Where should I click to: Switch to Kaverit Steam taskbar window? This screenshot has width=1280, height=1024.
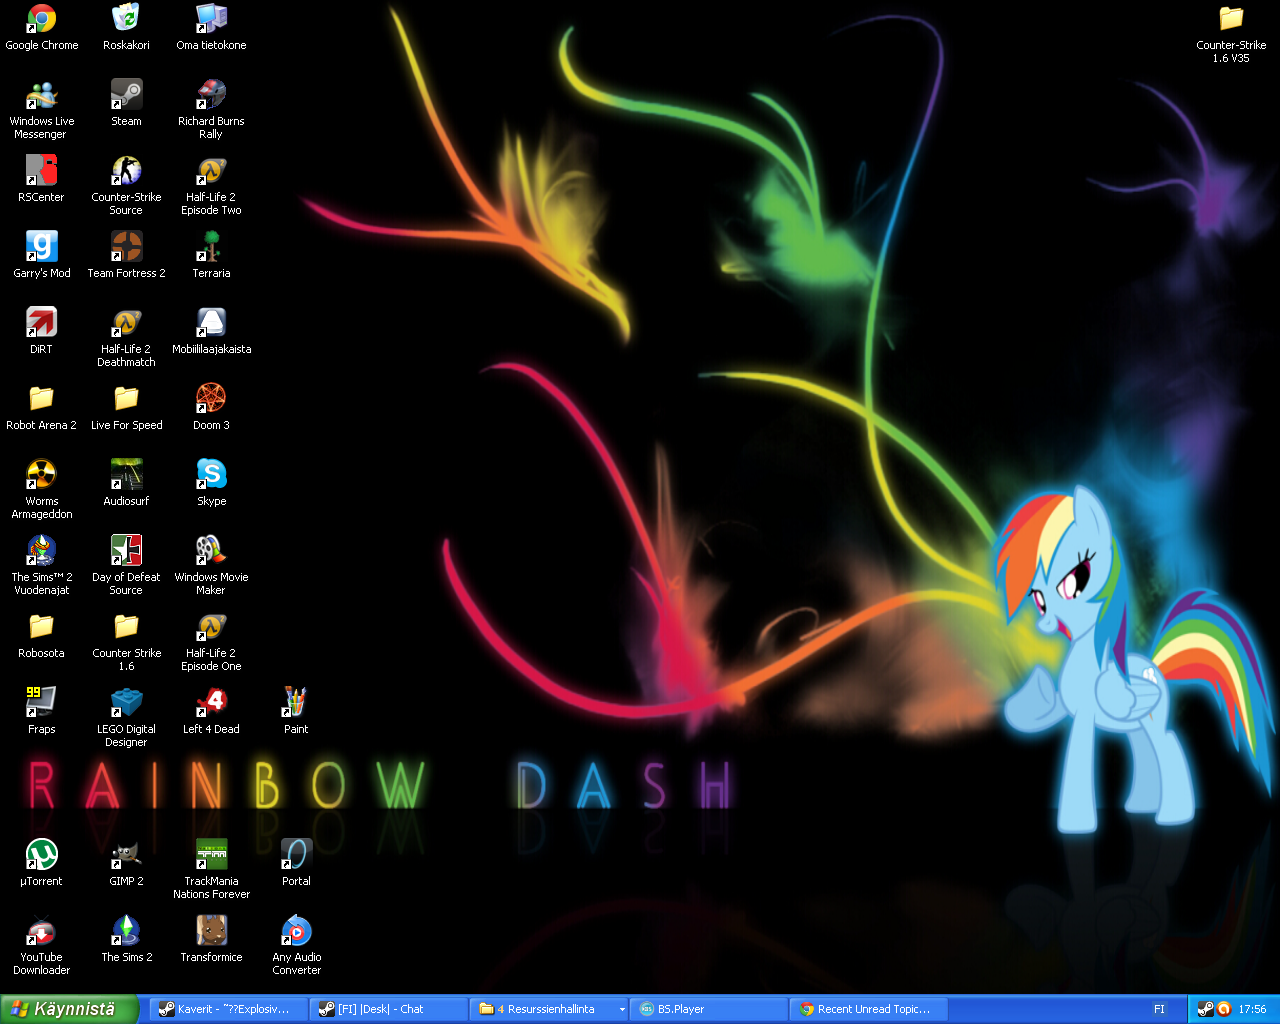click(x=228, y=1009)
